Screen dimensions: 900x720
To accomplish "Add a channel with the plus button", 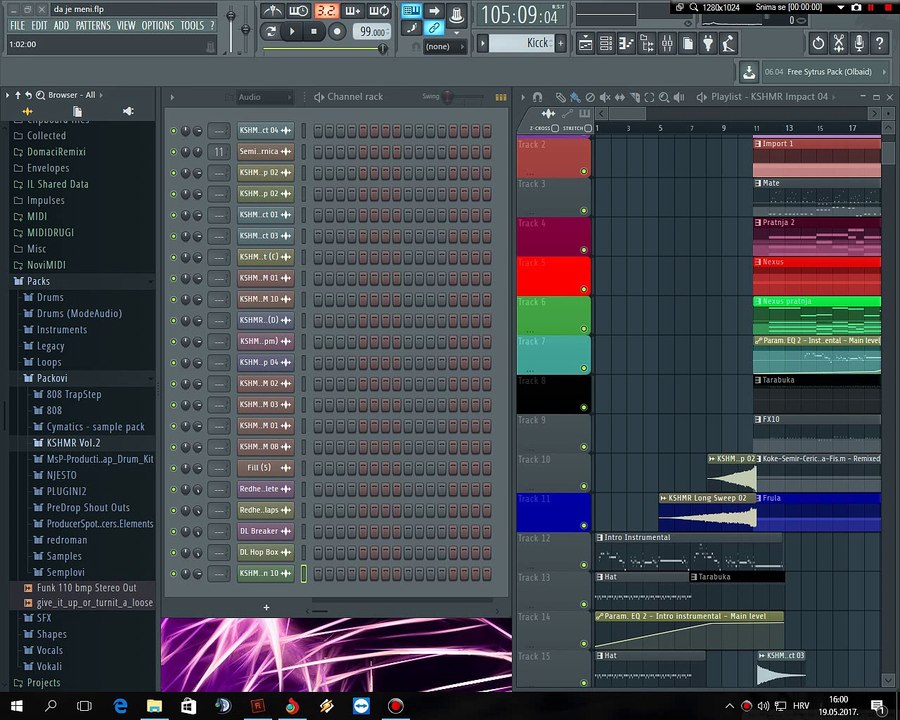I will coord(266,607).
